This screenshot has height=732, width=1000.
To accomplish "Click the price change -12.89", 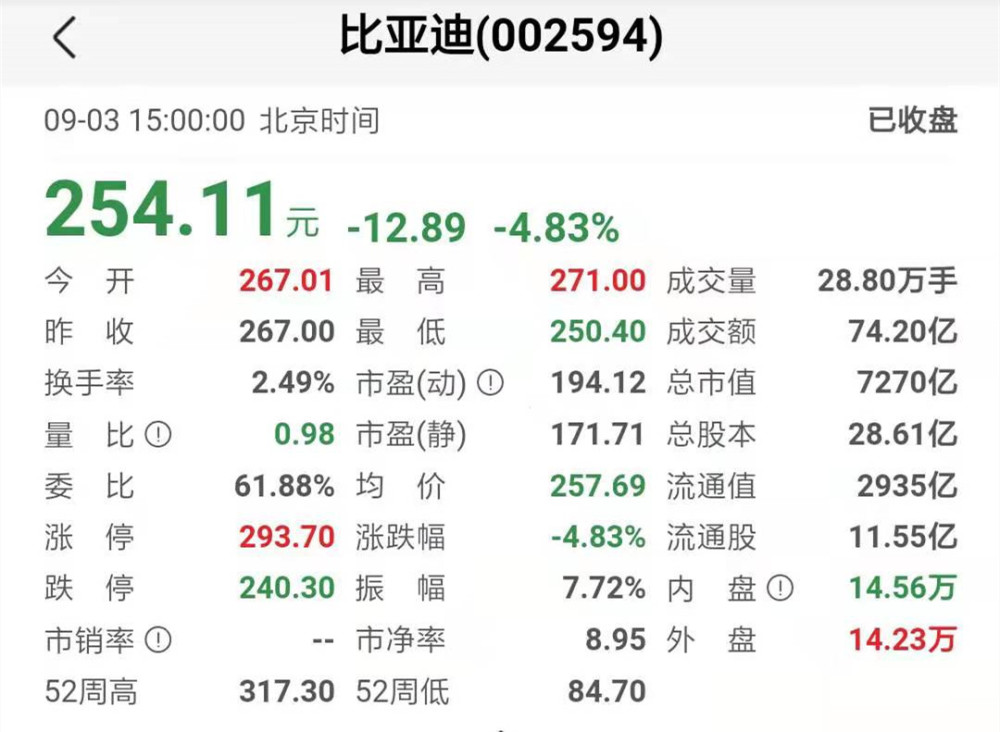I will pos(406,228).
